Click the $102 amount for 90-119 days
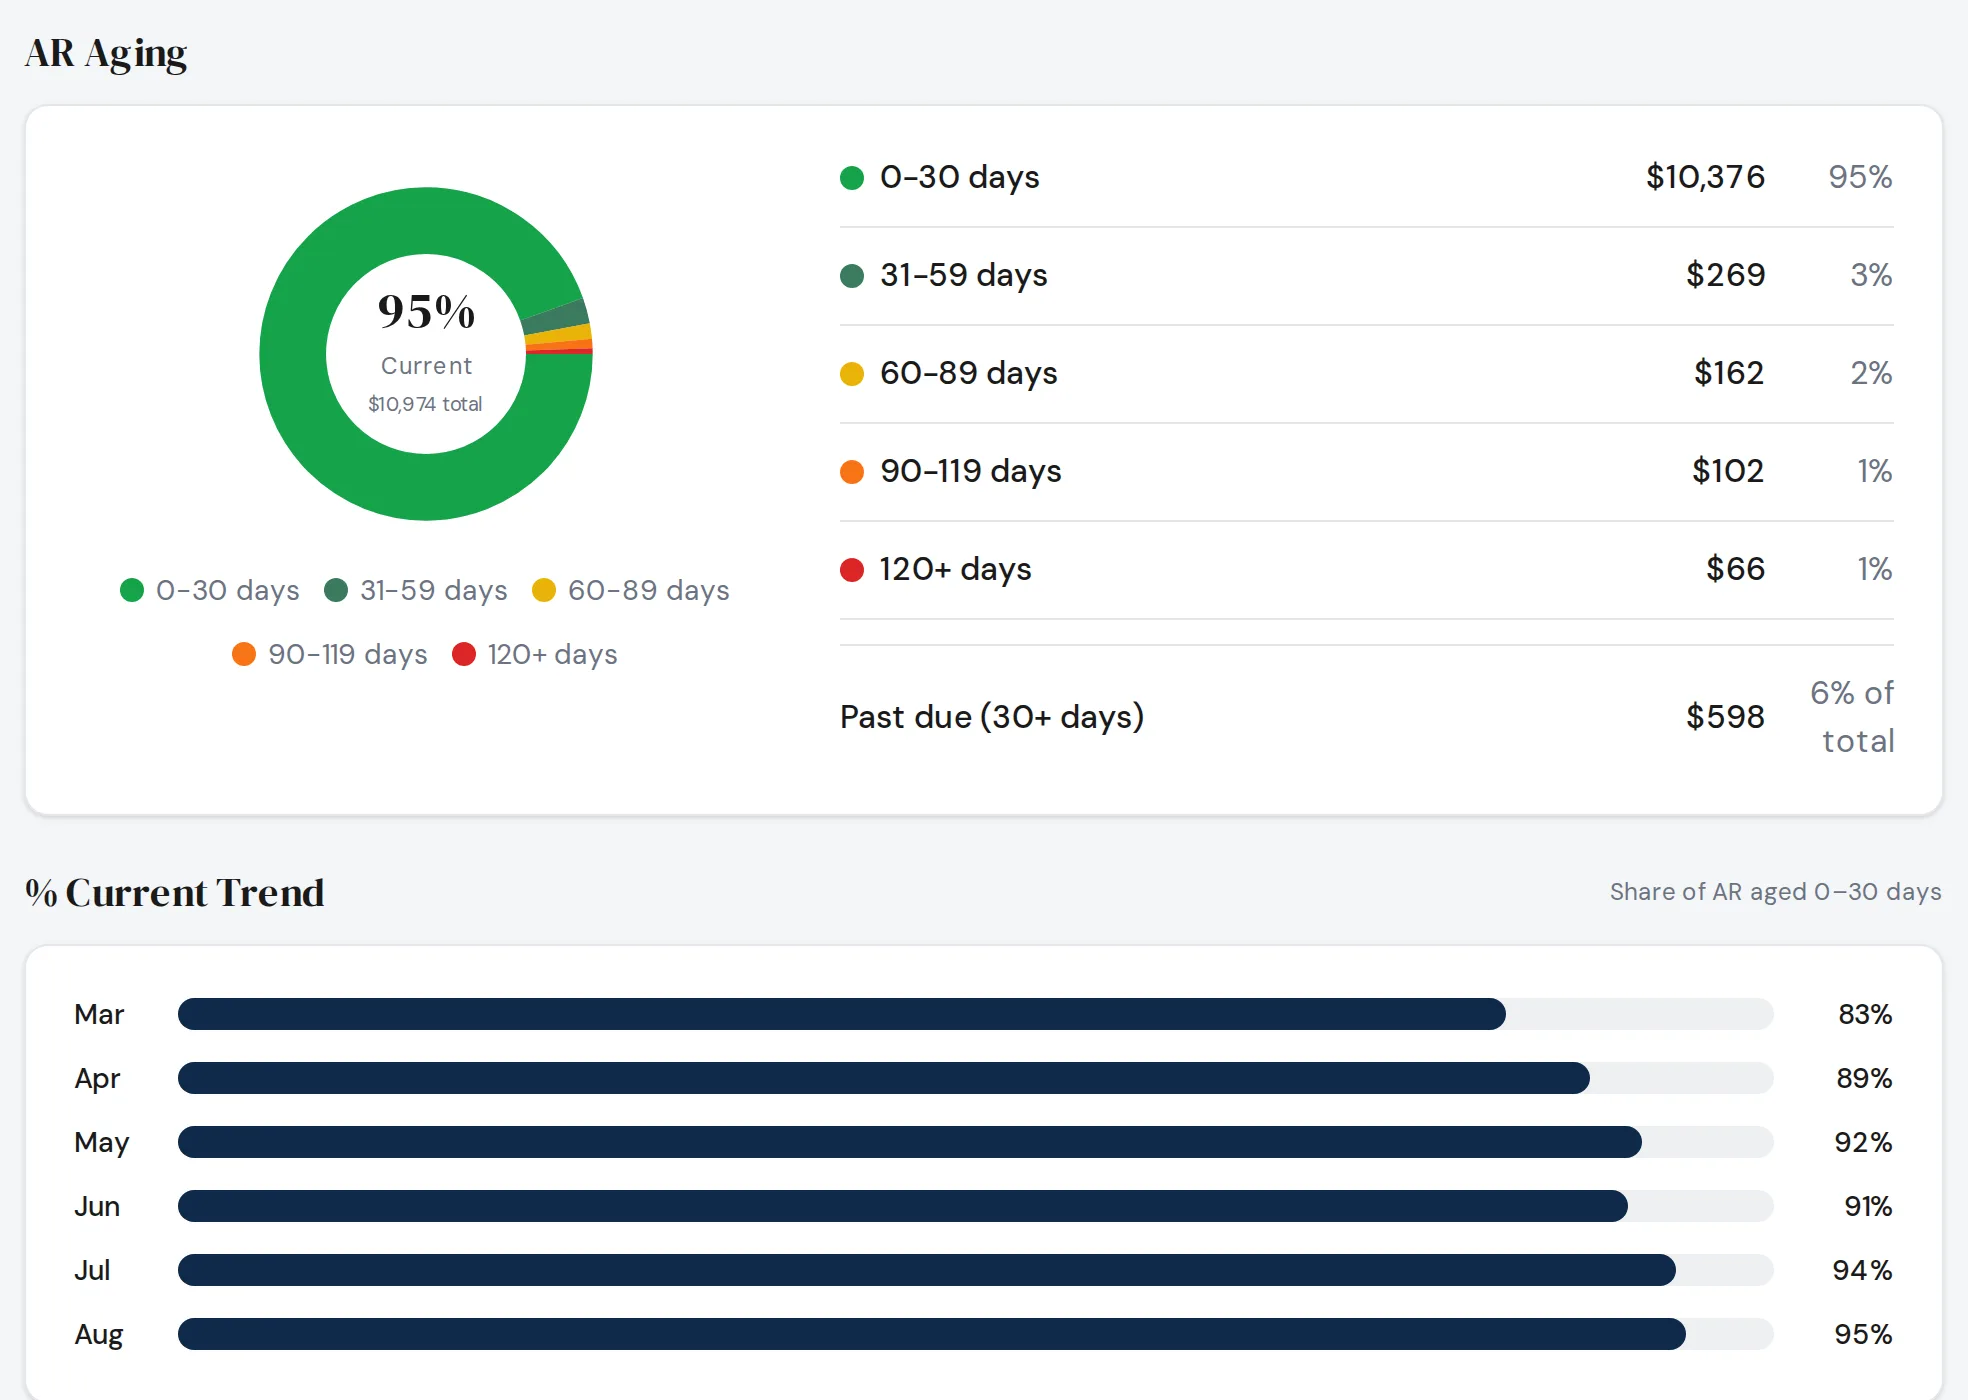This screenshot has height=1400, width=1968. 1728,471
